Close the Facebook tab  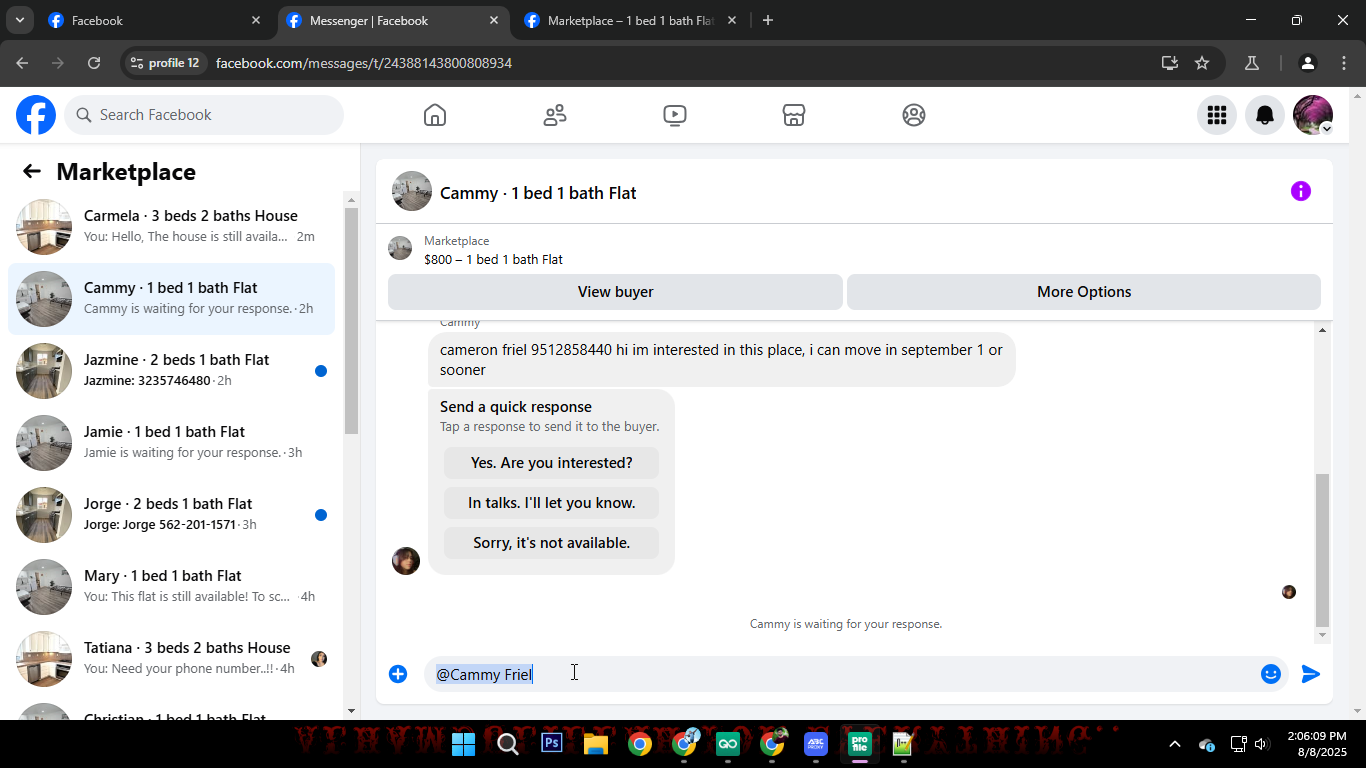point(256,20)
